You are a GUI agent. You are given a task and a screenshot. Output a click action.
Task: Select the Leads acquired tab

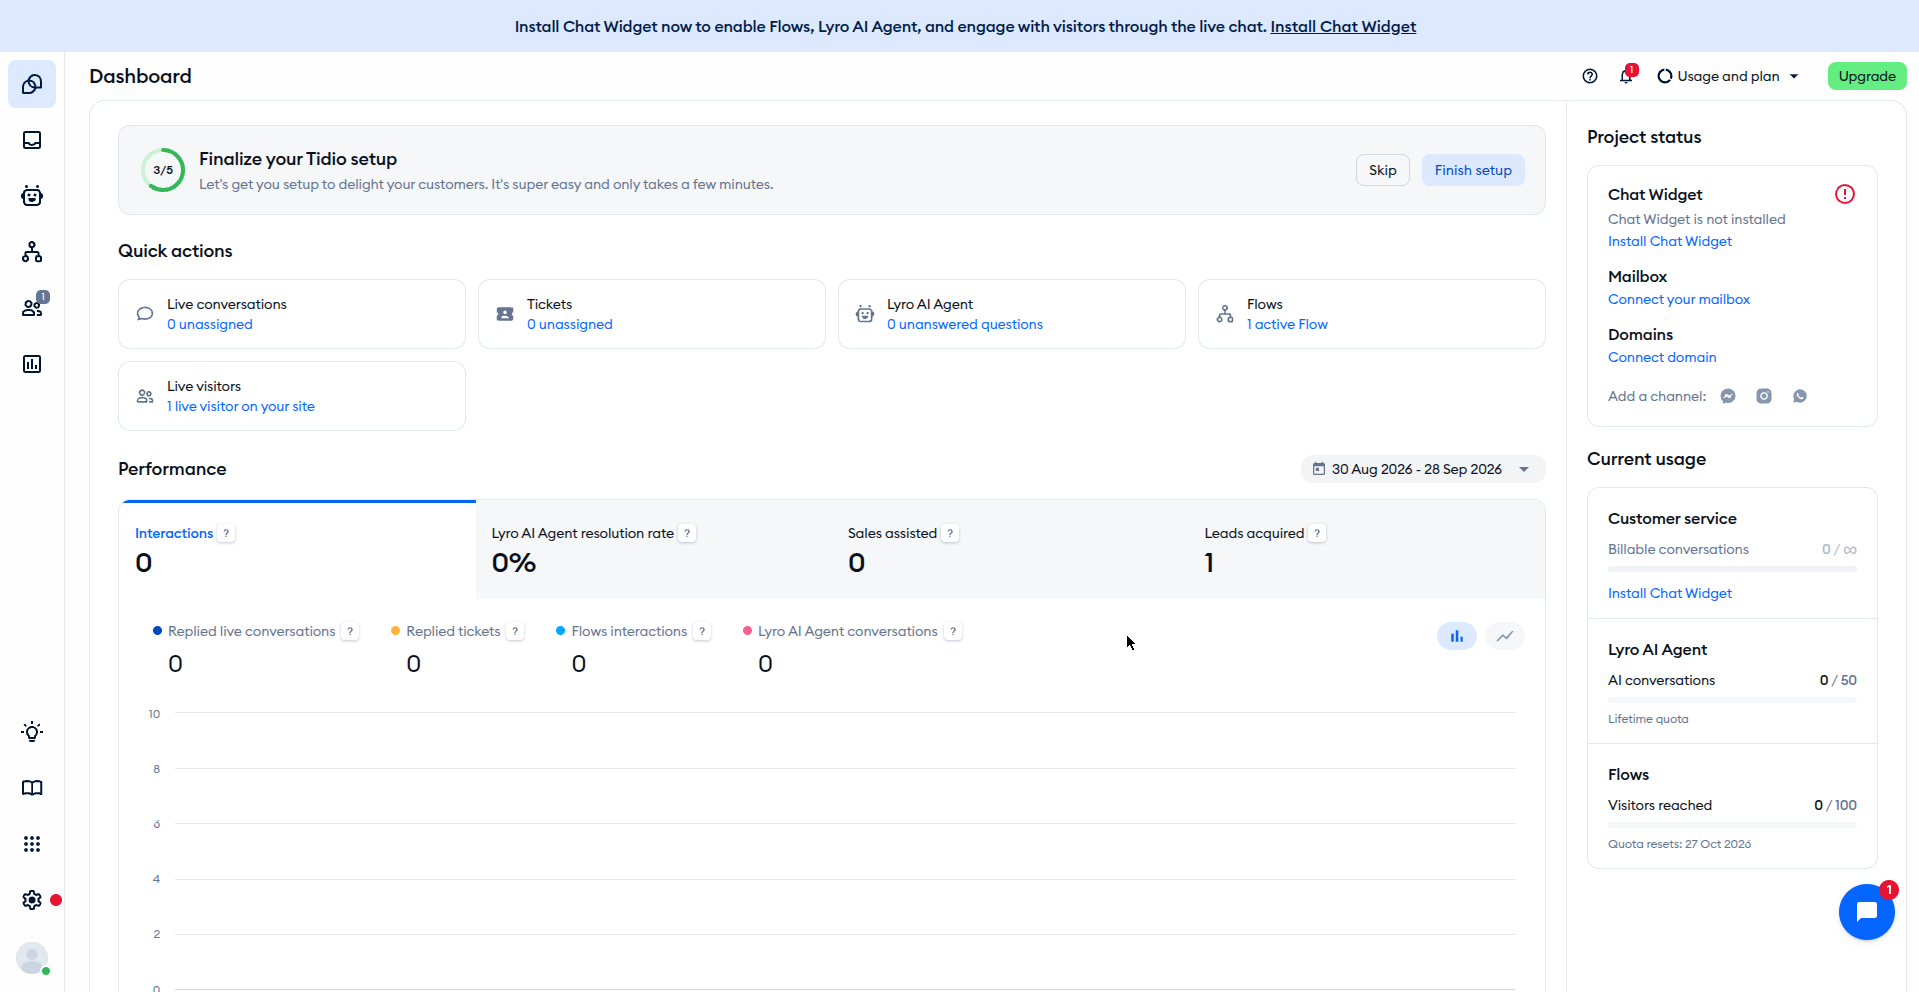pyautogui.click(x=1366, y=549)
